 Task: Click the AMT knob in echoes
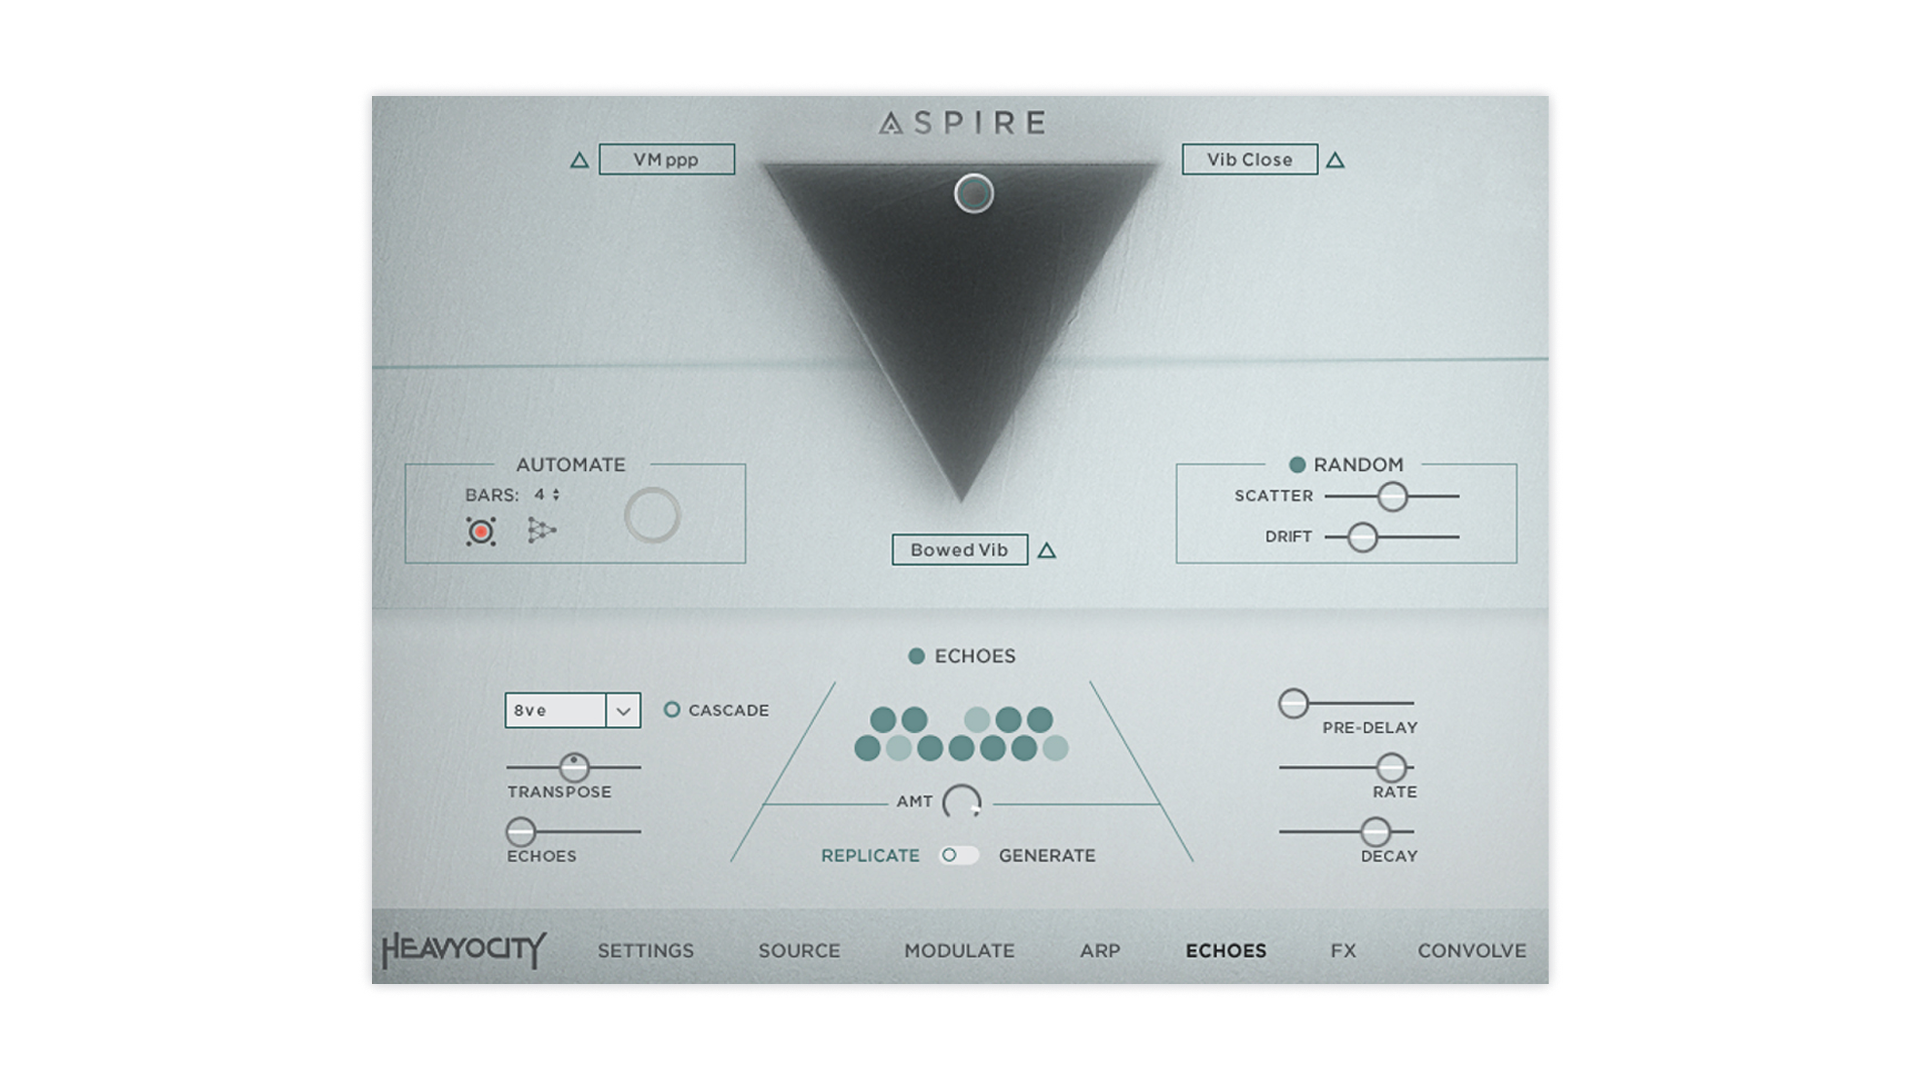click(x=962, y=802)
